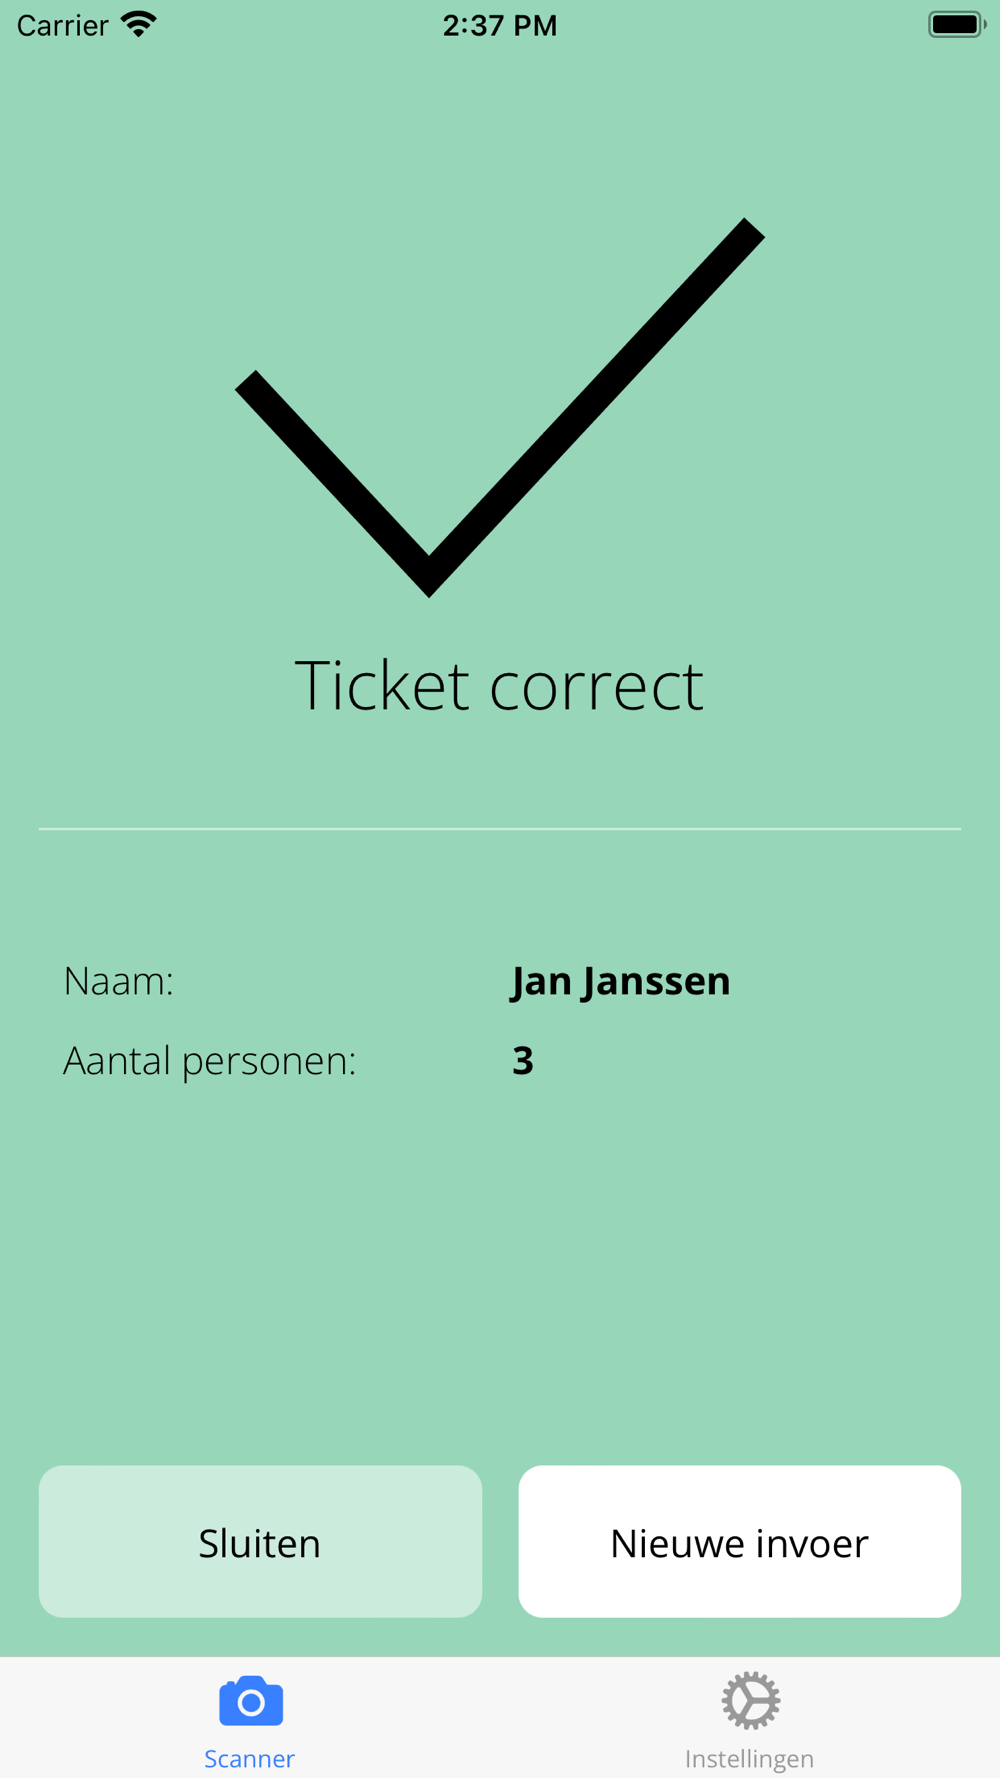Tap the battery indicator icon

click(x=957, y=24)
